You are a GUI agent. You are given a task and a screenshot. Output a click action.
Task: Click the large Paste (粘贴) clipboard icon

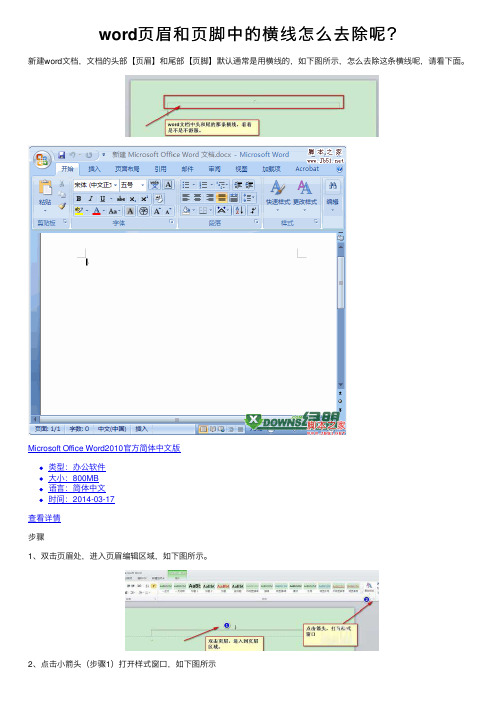pyautogui.click(x=45, y=189)
